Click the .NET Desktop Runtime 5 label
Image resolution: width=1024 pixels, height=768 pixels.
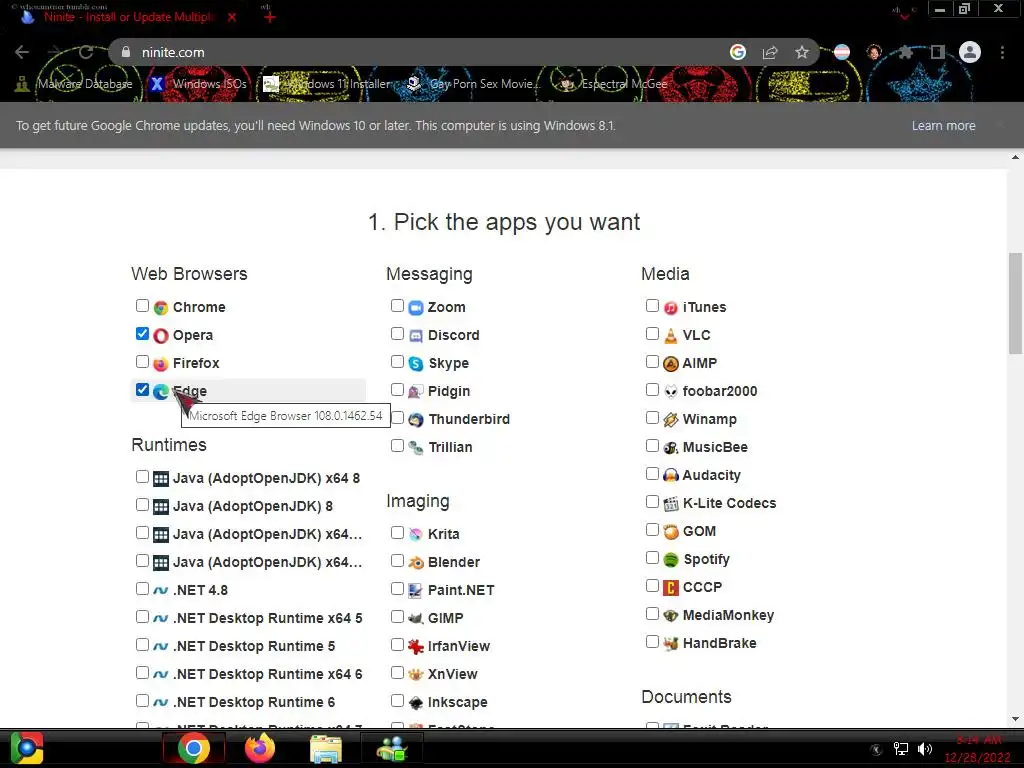point(254,647)
